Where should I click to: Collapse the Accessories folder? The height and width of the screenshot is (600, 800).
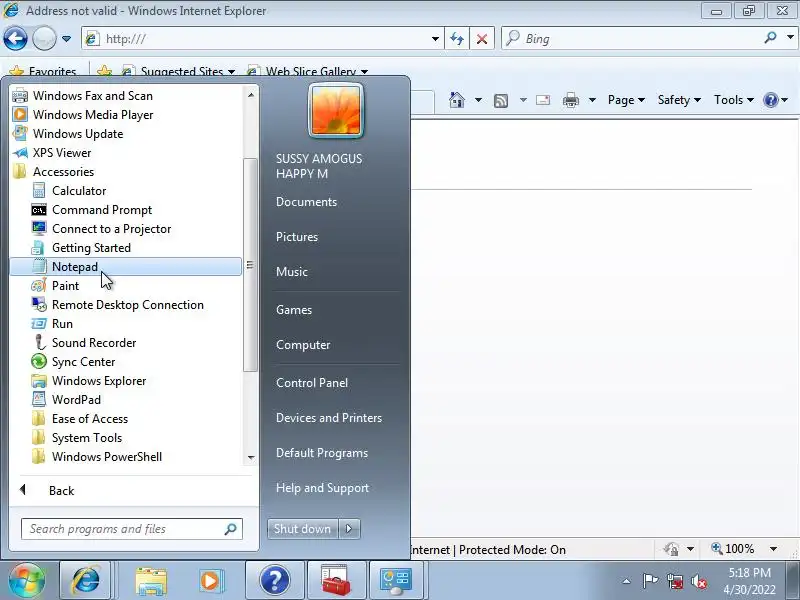[54, 171]
